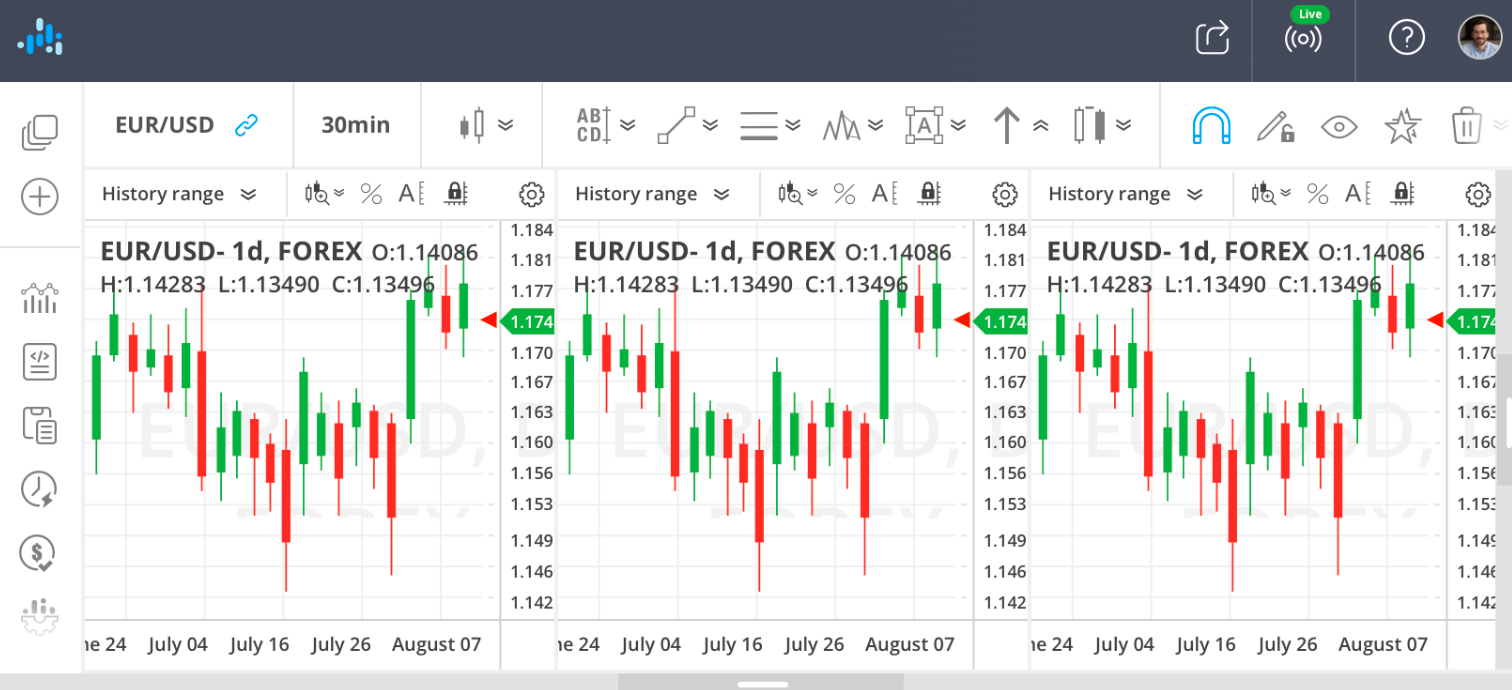Add a new chart with the plus button

[x=39, y=197]
